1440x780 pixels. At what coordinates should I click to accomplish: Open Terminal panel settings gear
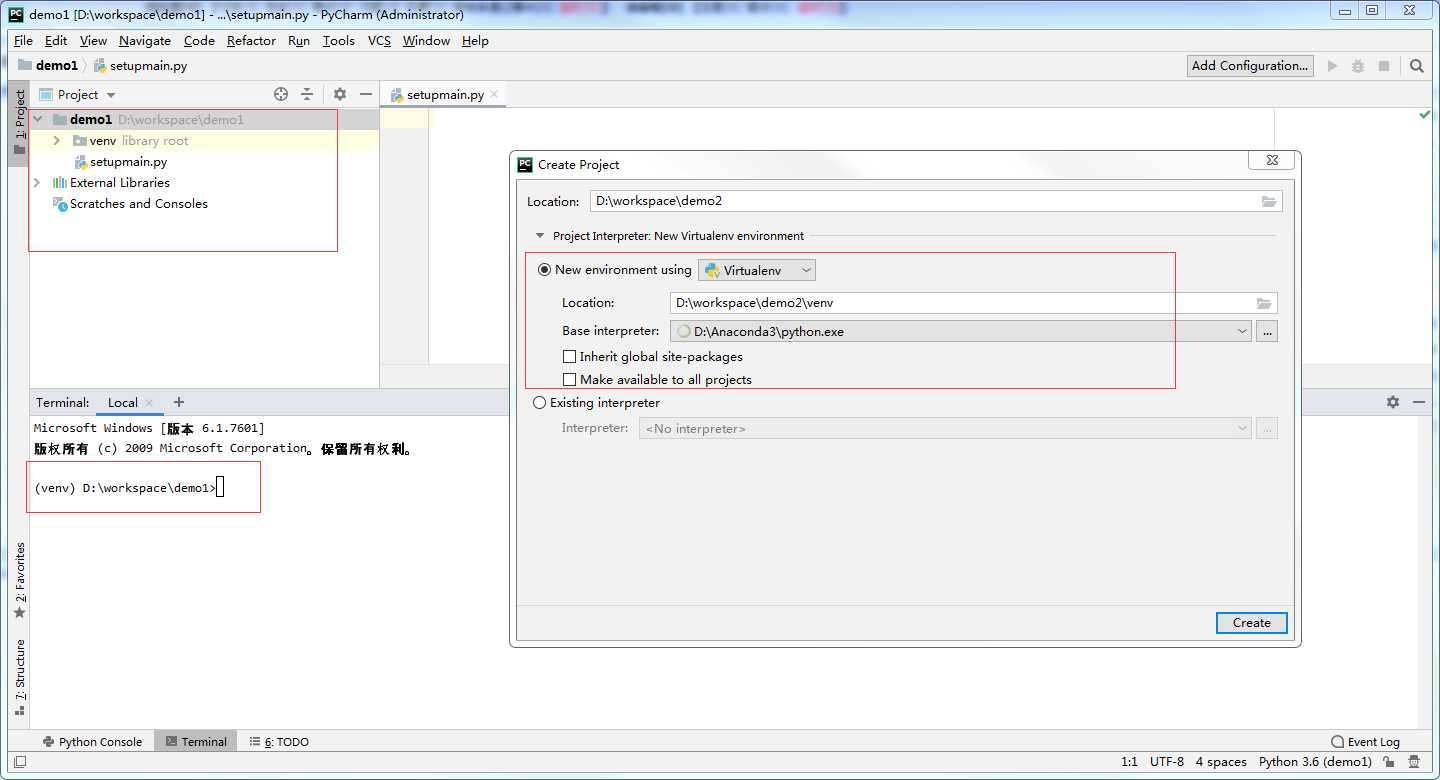click(1393, 402)
